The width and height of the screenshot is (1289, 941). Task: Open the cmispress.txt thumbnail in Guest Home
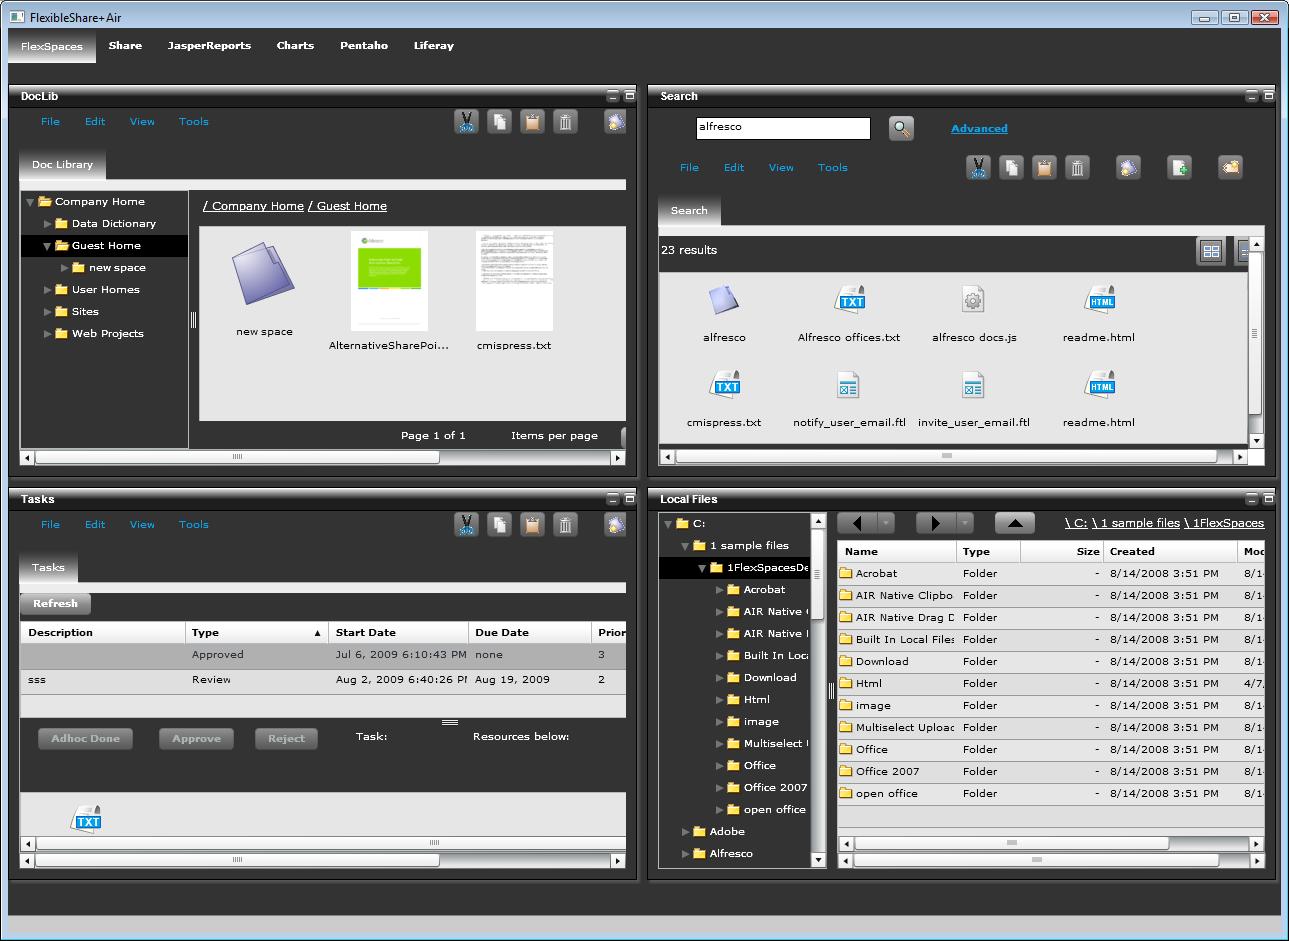pyautogui.click(x=514, y=283)
